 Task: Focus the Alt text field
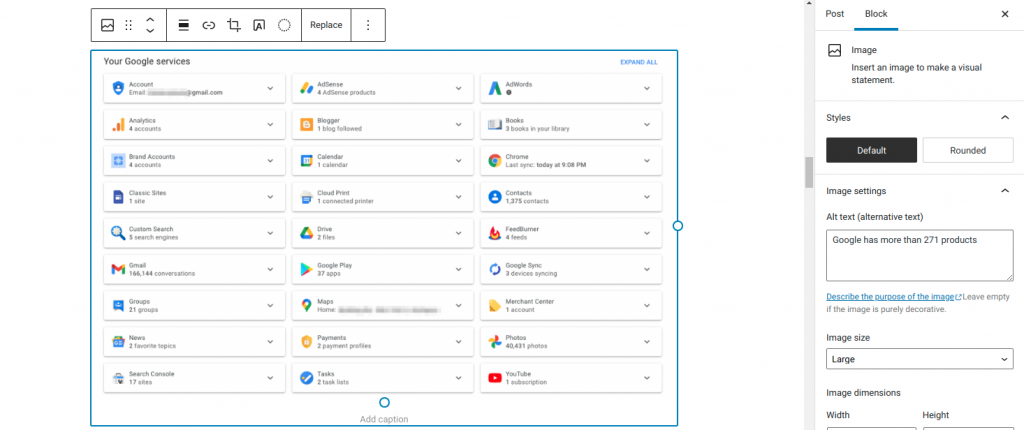(920, 256)
